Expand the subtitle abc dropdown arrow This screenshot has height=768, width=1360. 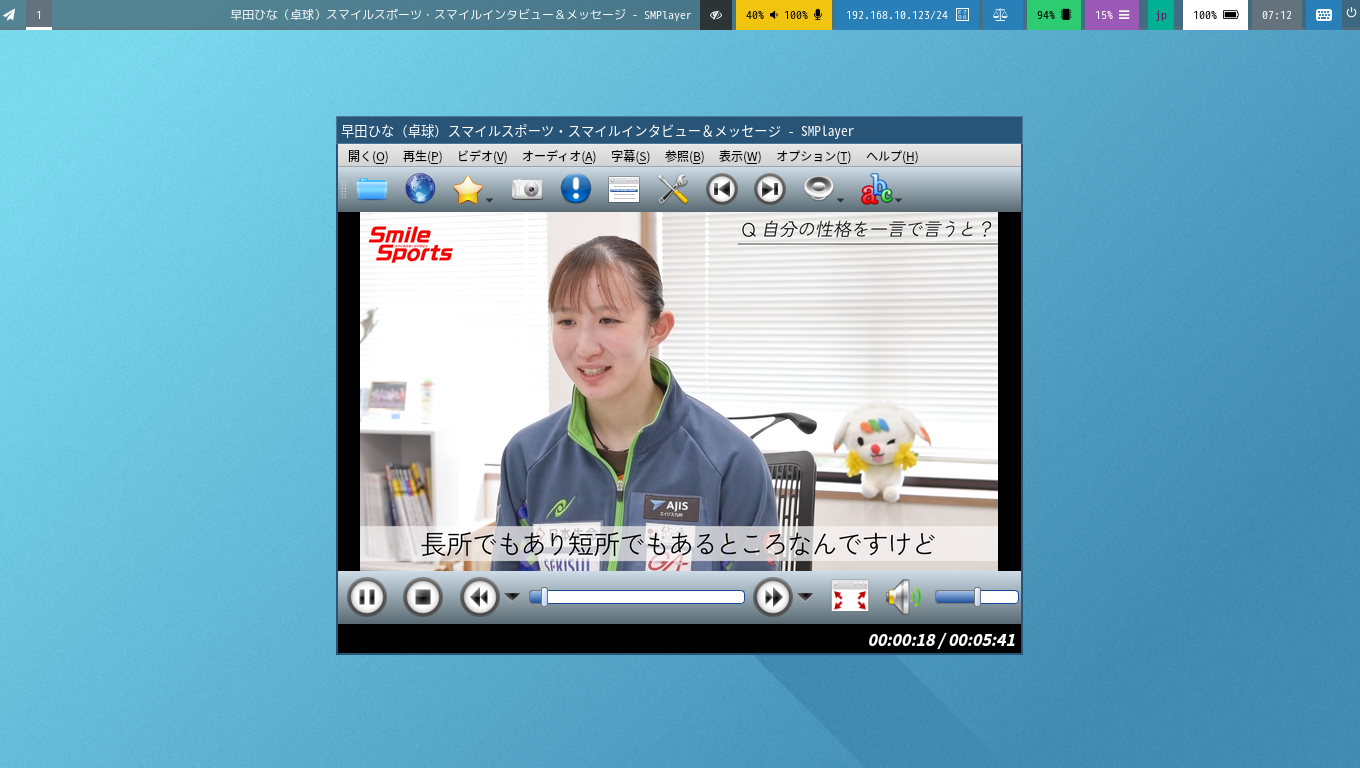[898, 200]
